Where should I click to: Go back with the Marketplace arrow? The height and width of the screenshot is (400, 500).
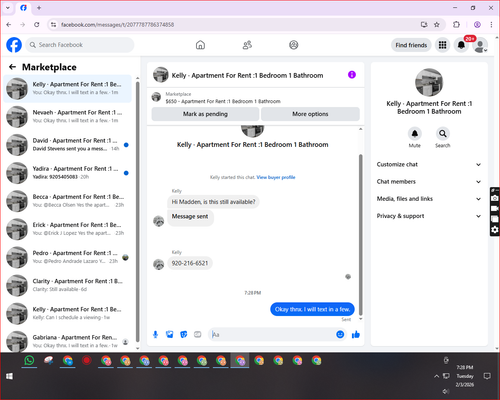pyautogui.click(x=12, y=67)
